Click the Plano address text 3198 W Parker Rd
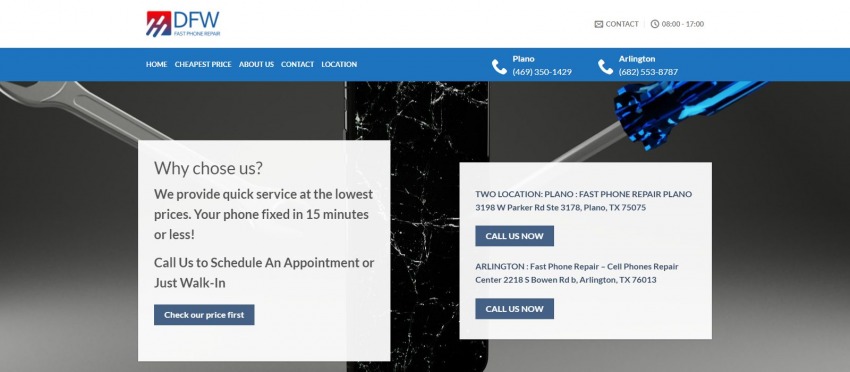Image resolution: width=850 pixels, height=372 pixels. click(561, 207)
